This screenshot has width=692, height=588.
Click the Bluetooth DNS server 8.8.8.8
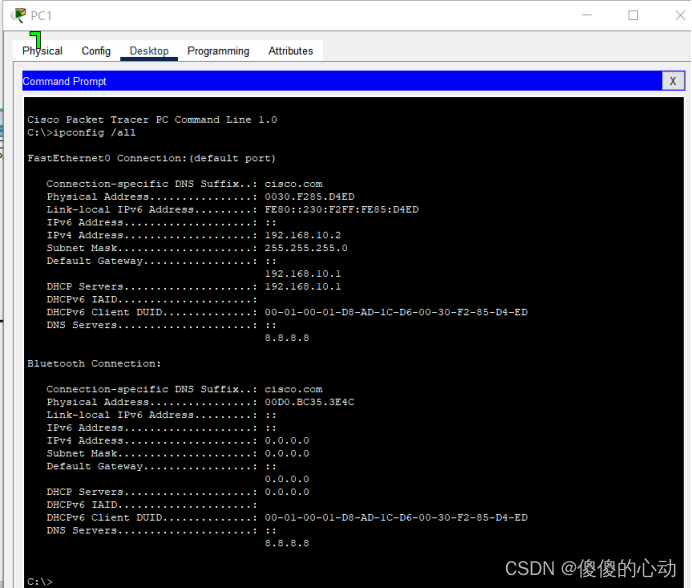click(287, 543)
